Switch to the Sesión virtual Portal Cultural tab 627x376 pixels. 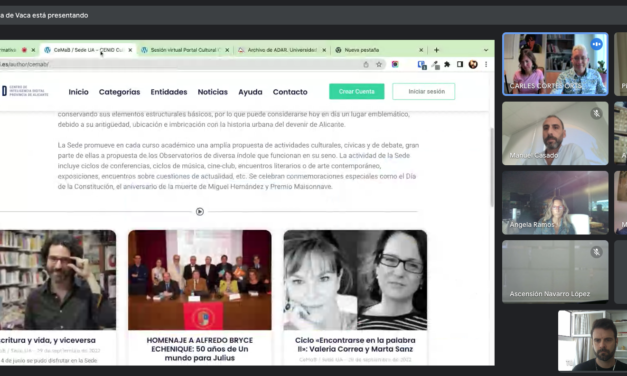(182, 50)
